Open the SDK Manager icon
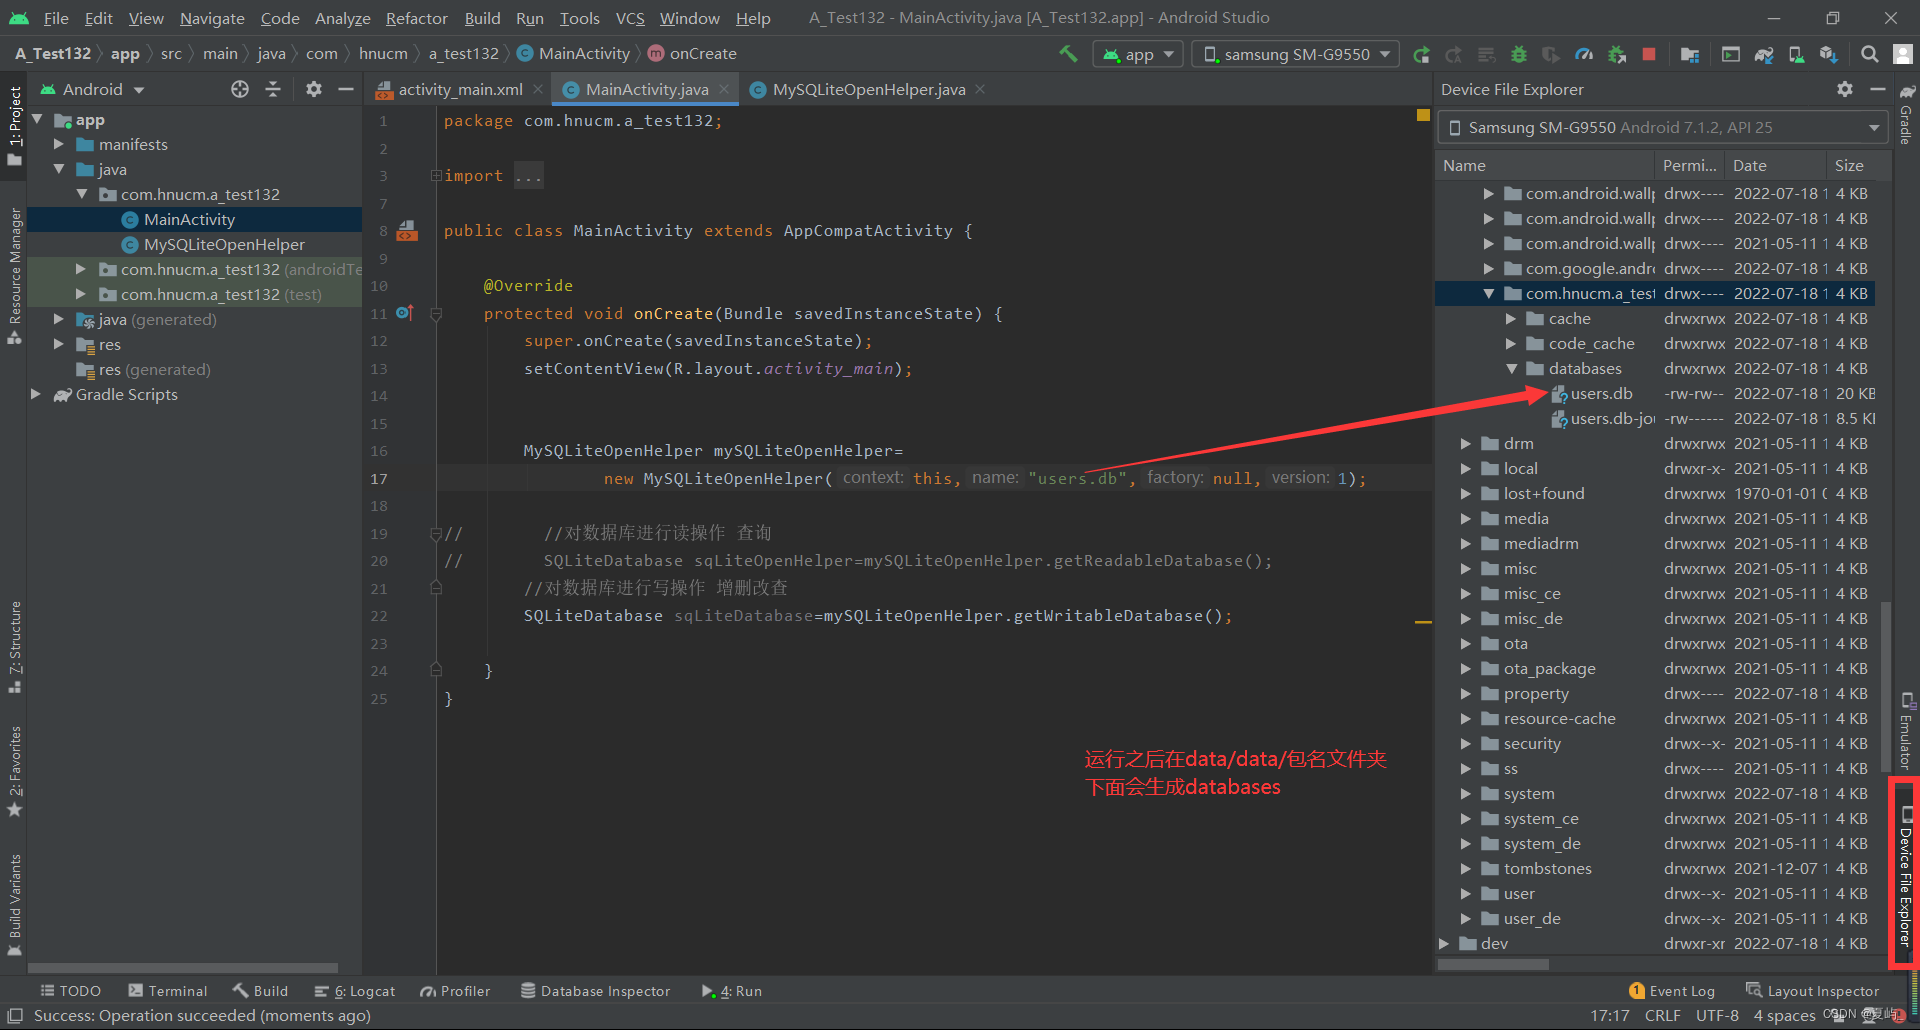Viewport: 1920px width, 1030px height. tap(1829, 55)
